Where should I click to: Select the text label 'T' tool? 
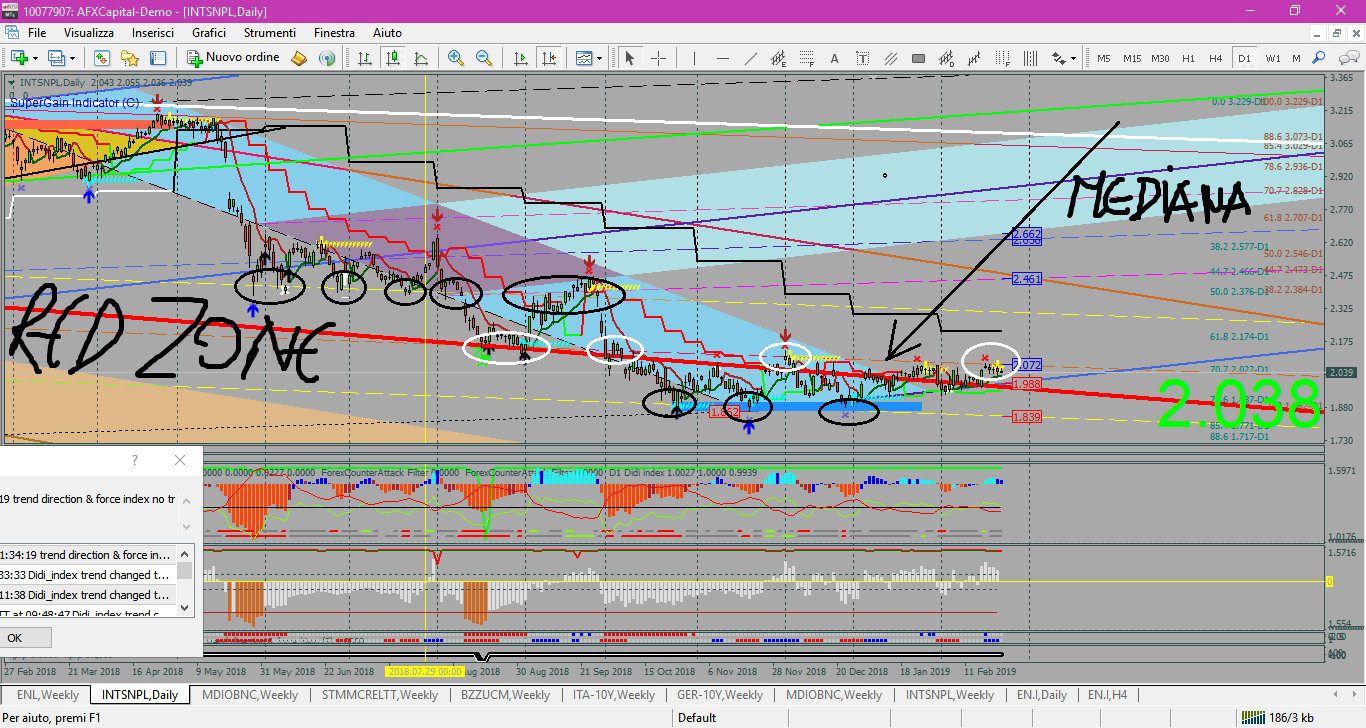coord(862,58)
